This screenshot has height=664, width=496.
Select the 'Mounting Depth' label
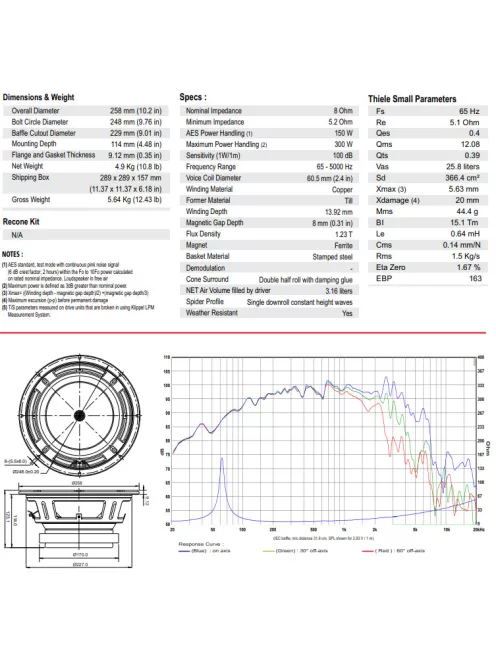pos(33,144)
